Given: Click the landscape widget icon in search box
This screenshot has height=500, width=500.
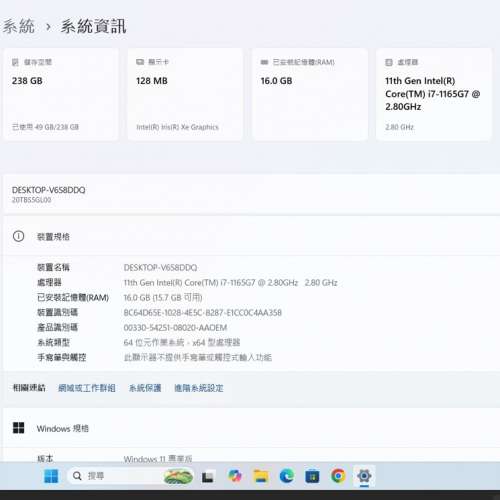Looking at the screenshot, I should pyautogui.click(x=178, y=476).
